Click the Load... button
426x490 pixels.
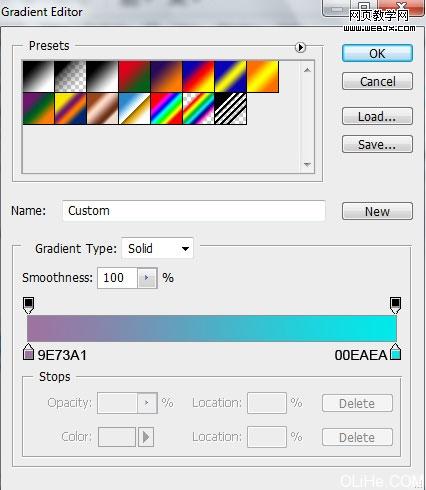pos(377,116)
